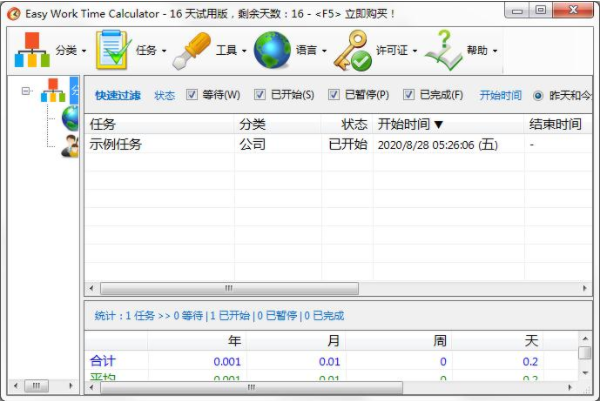
Task: Sort by the 分类 column header
Action: (278, 124)
